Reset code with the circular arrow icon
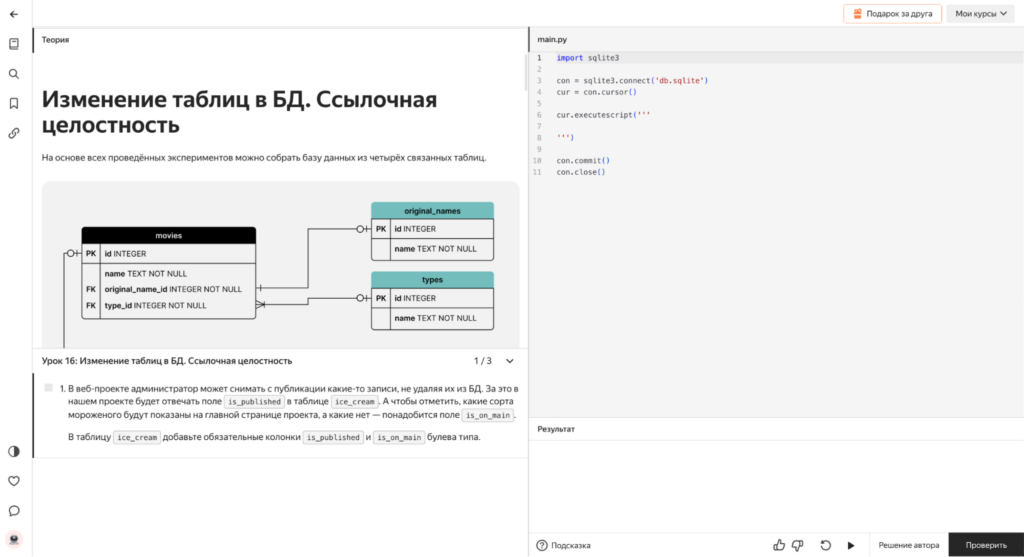 tap(825, 545)
